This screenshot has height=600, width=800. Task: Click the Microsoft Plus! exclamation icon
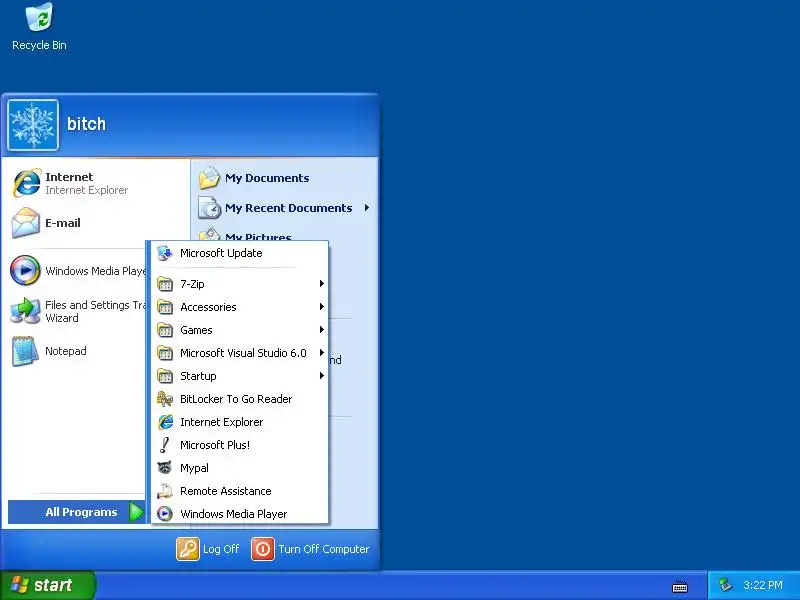click(164, 445)
